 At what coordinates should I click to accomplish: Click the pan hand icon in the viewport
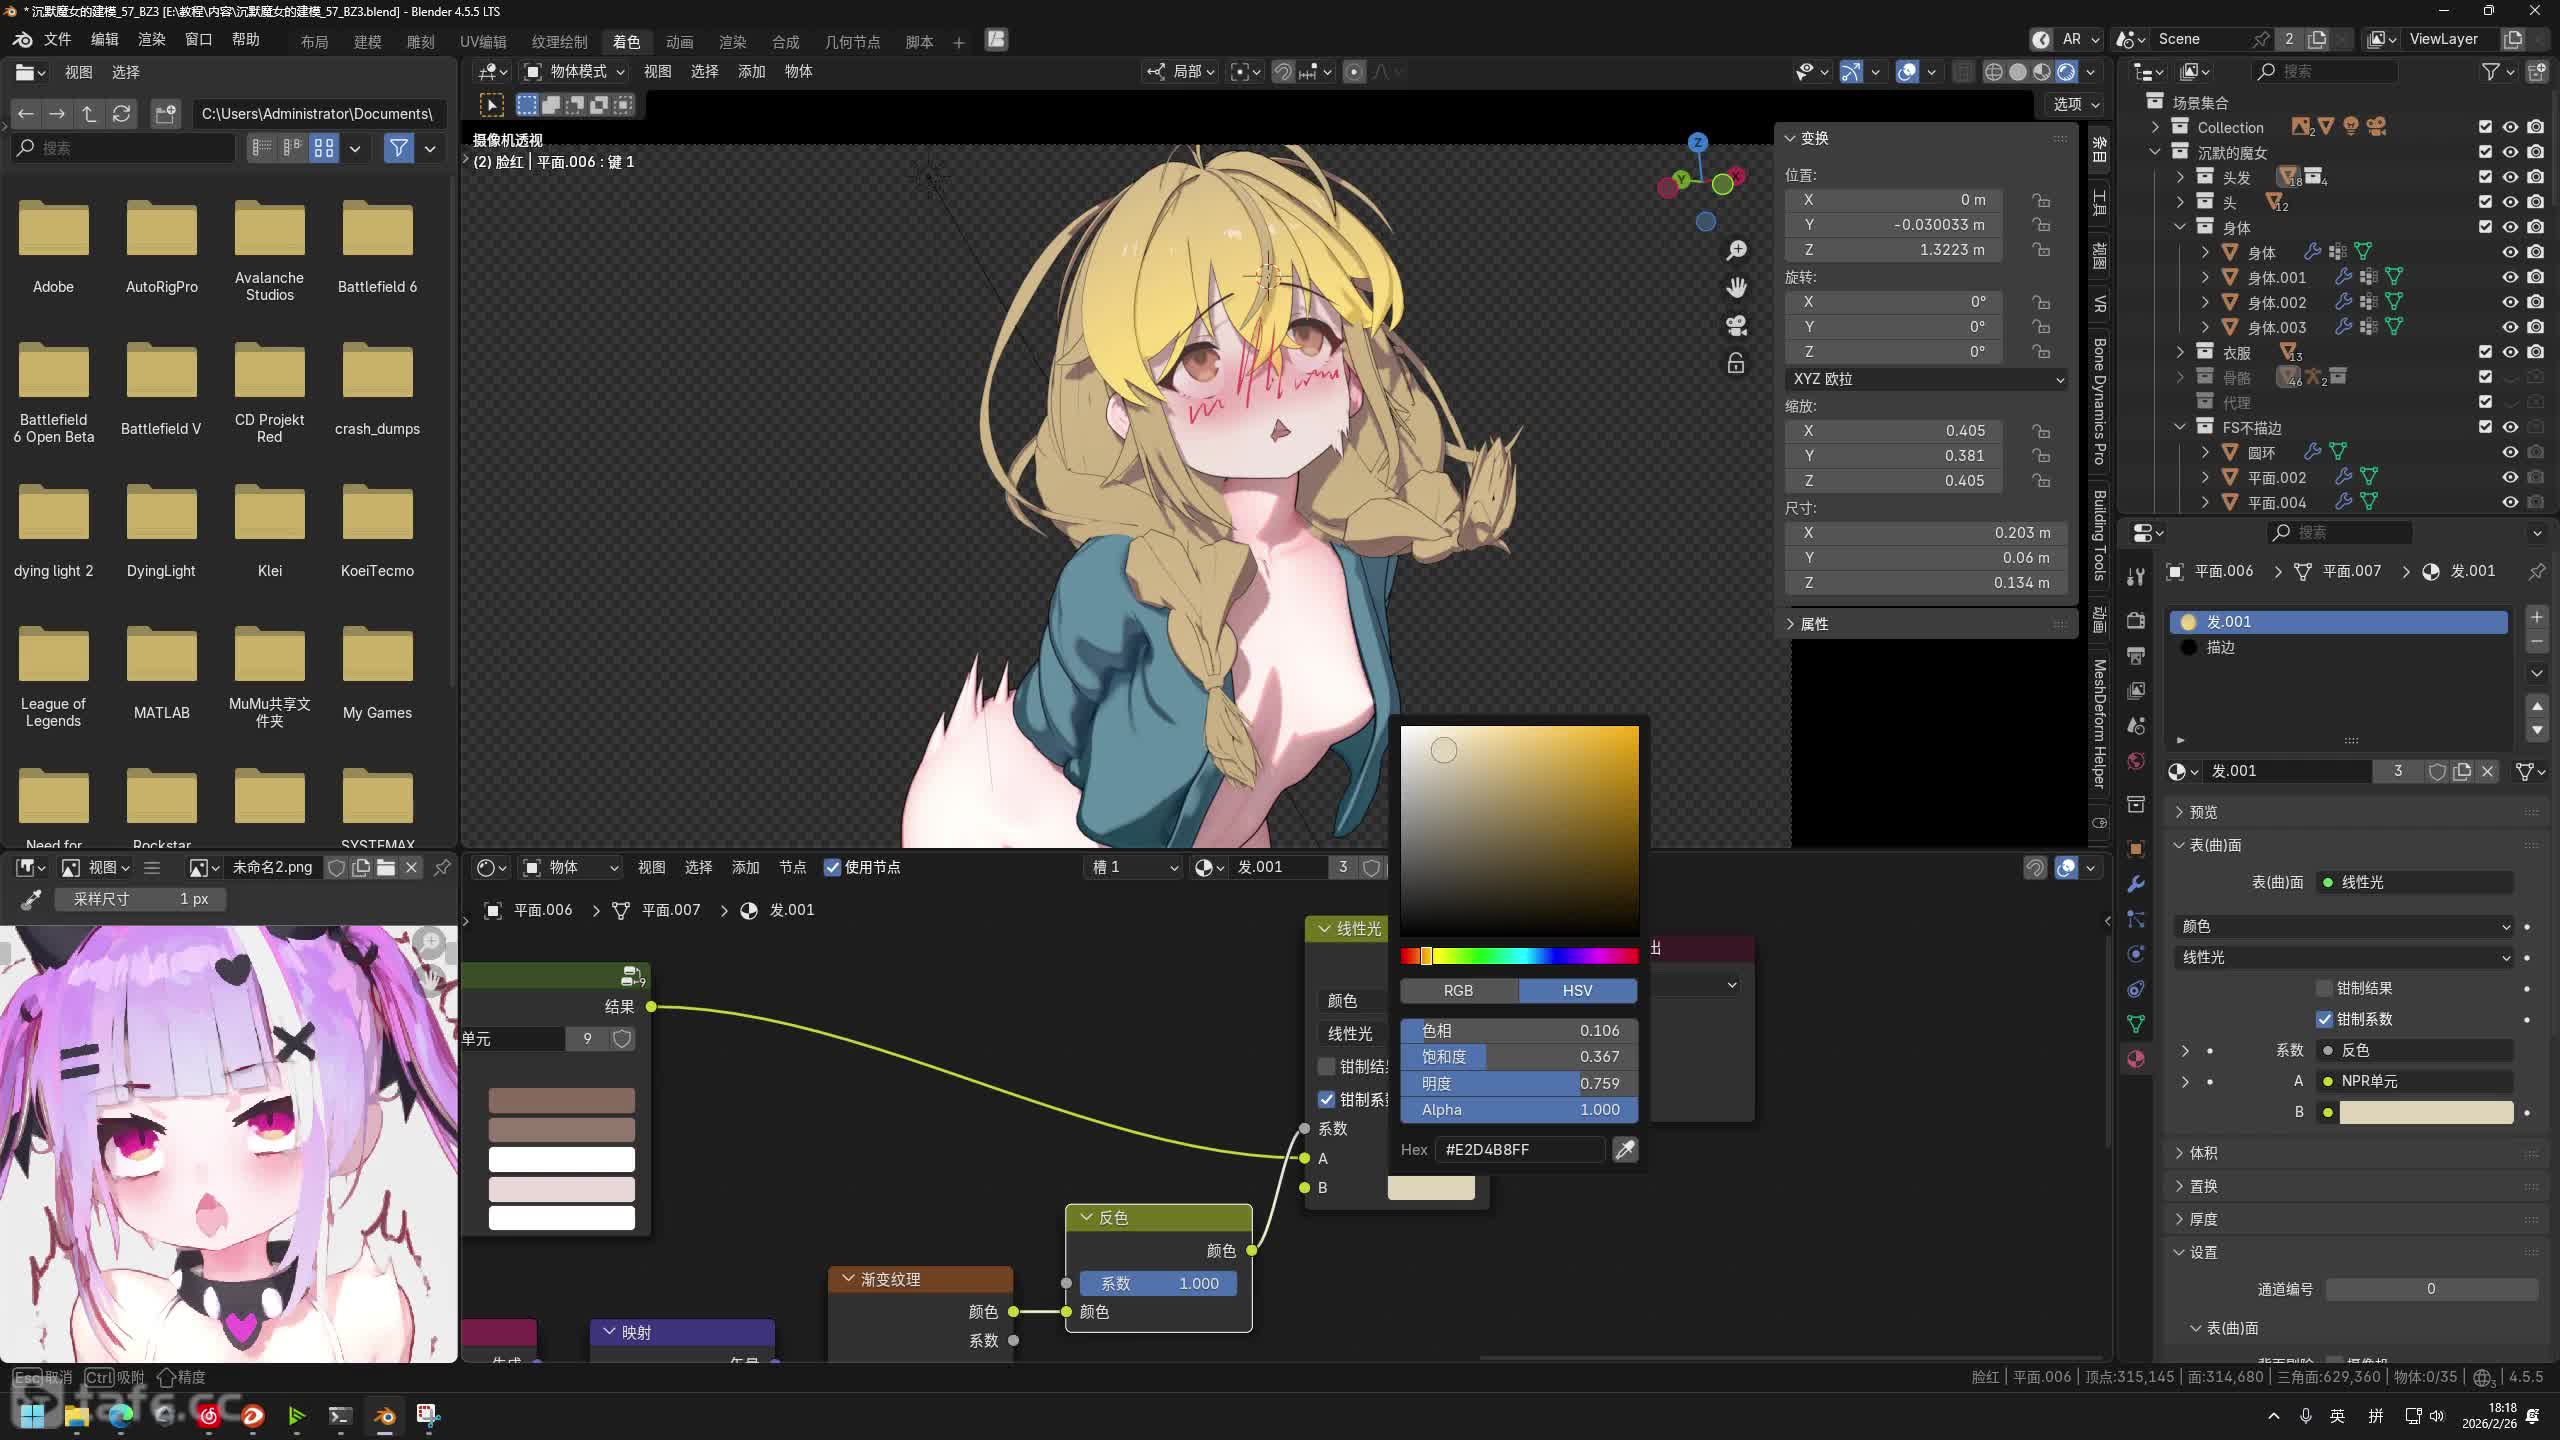[x=1737, y=288]
